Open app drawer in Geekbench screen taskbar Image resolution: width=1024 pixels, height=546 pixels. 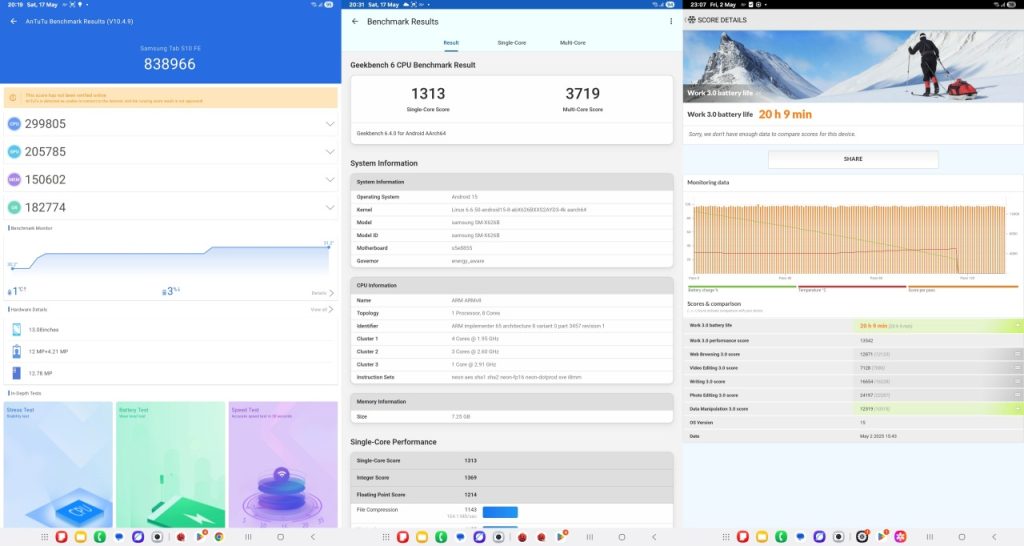386,537
